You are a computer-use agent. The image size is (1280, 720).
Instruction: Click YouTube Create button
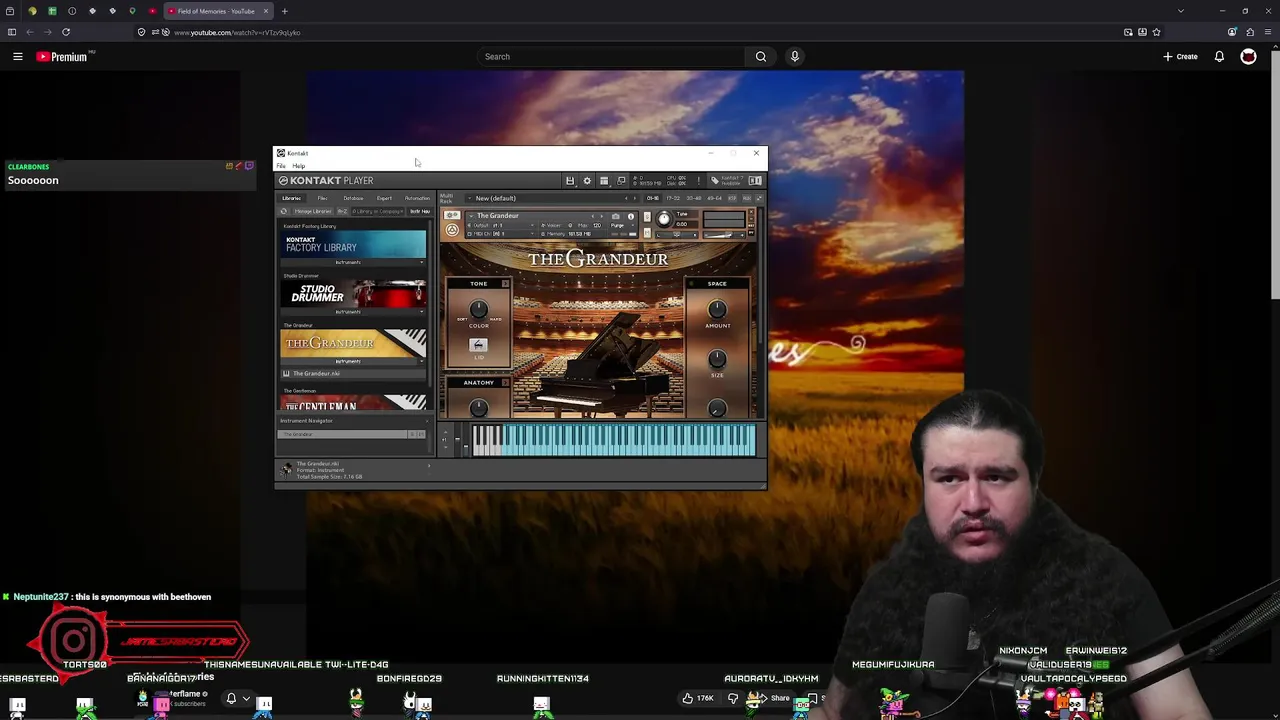point(1180,57)
